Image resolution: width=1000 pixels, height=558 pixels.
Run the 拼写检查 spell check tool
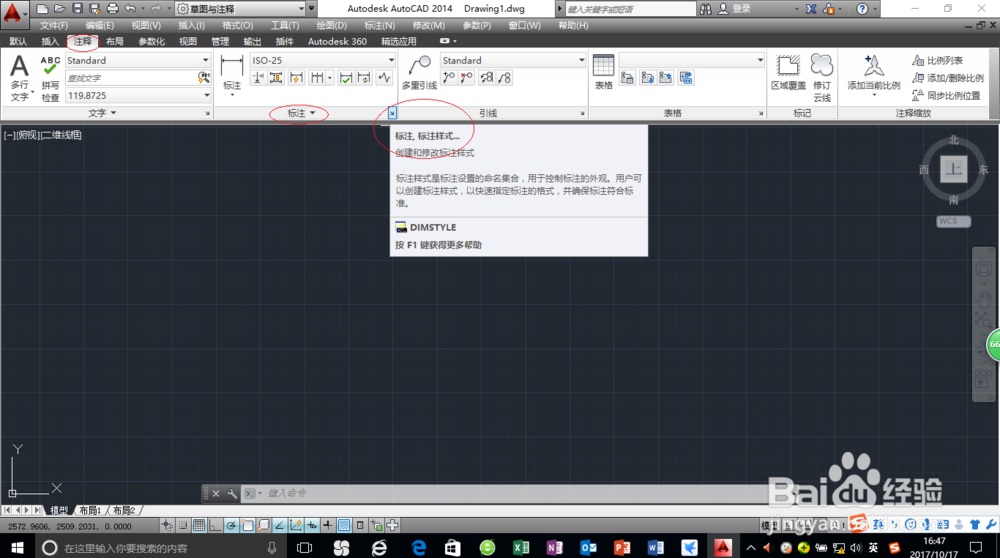50,78
